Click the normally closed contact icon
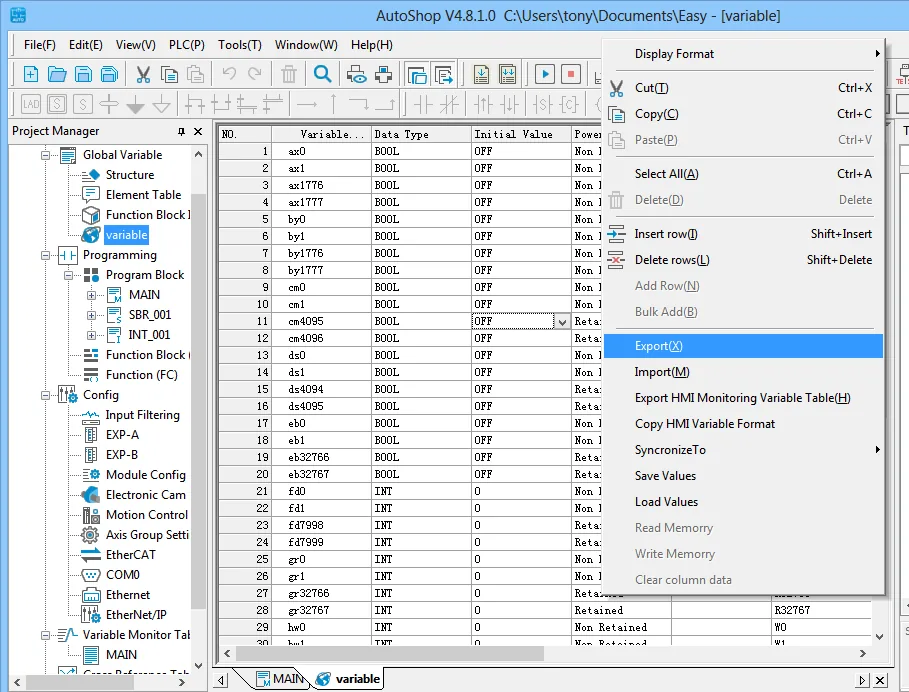 pyautogui.click(x=449, y=104)
